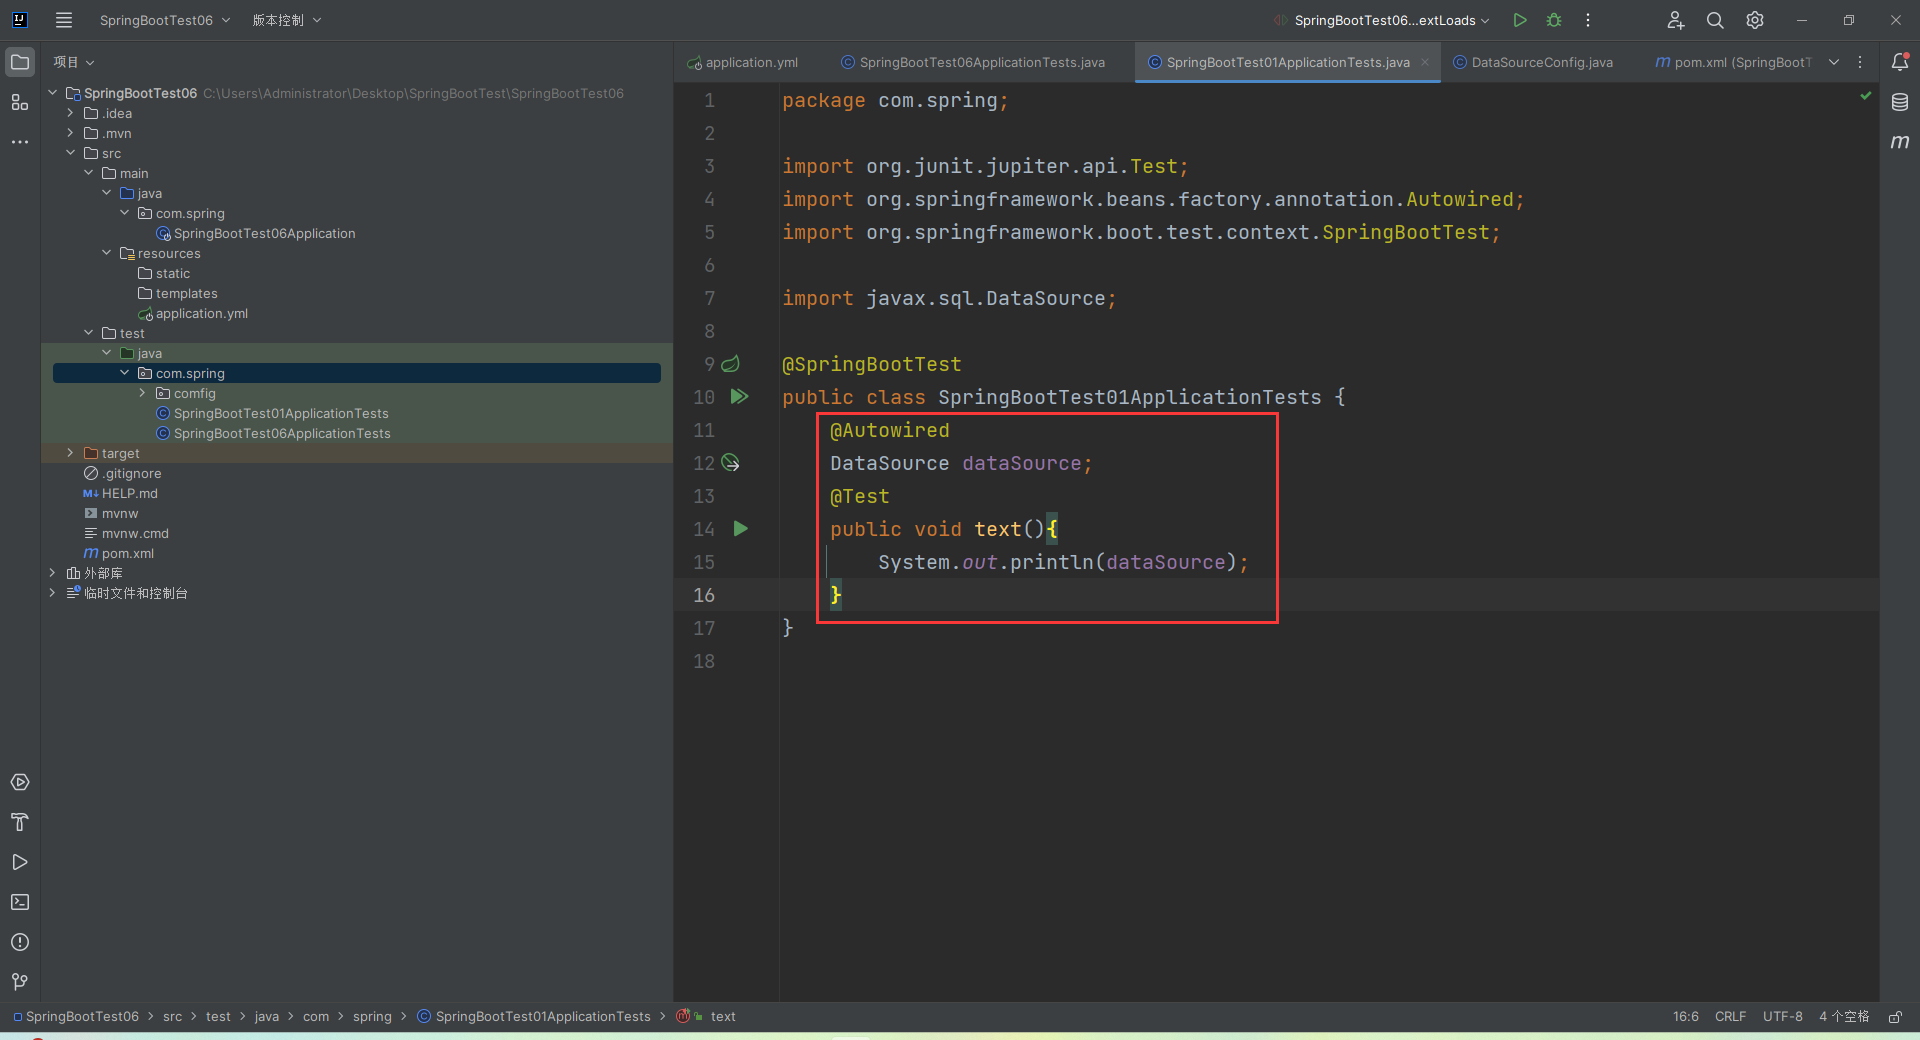
Task: Select SpringBootTest01ApplicationTests in project tree
Action: [x=281, y=413]
